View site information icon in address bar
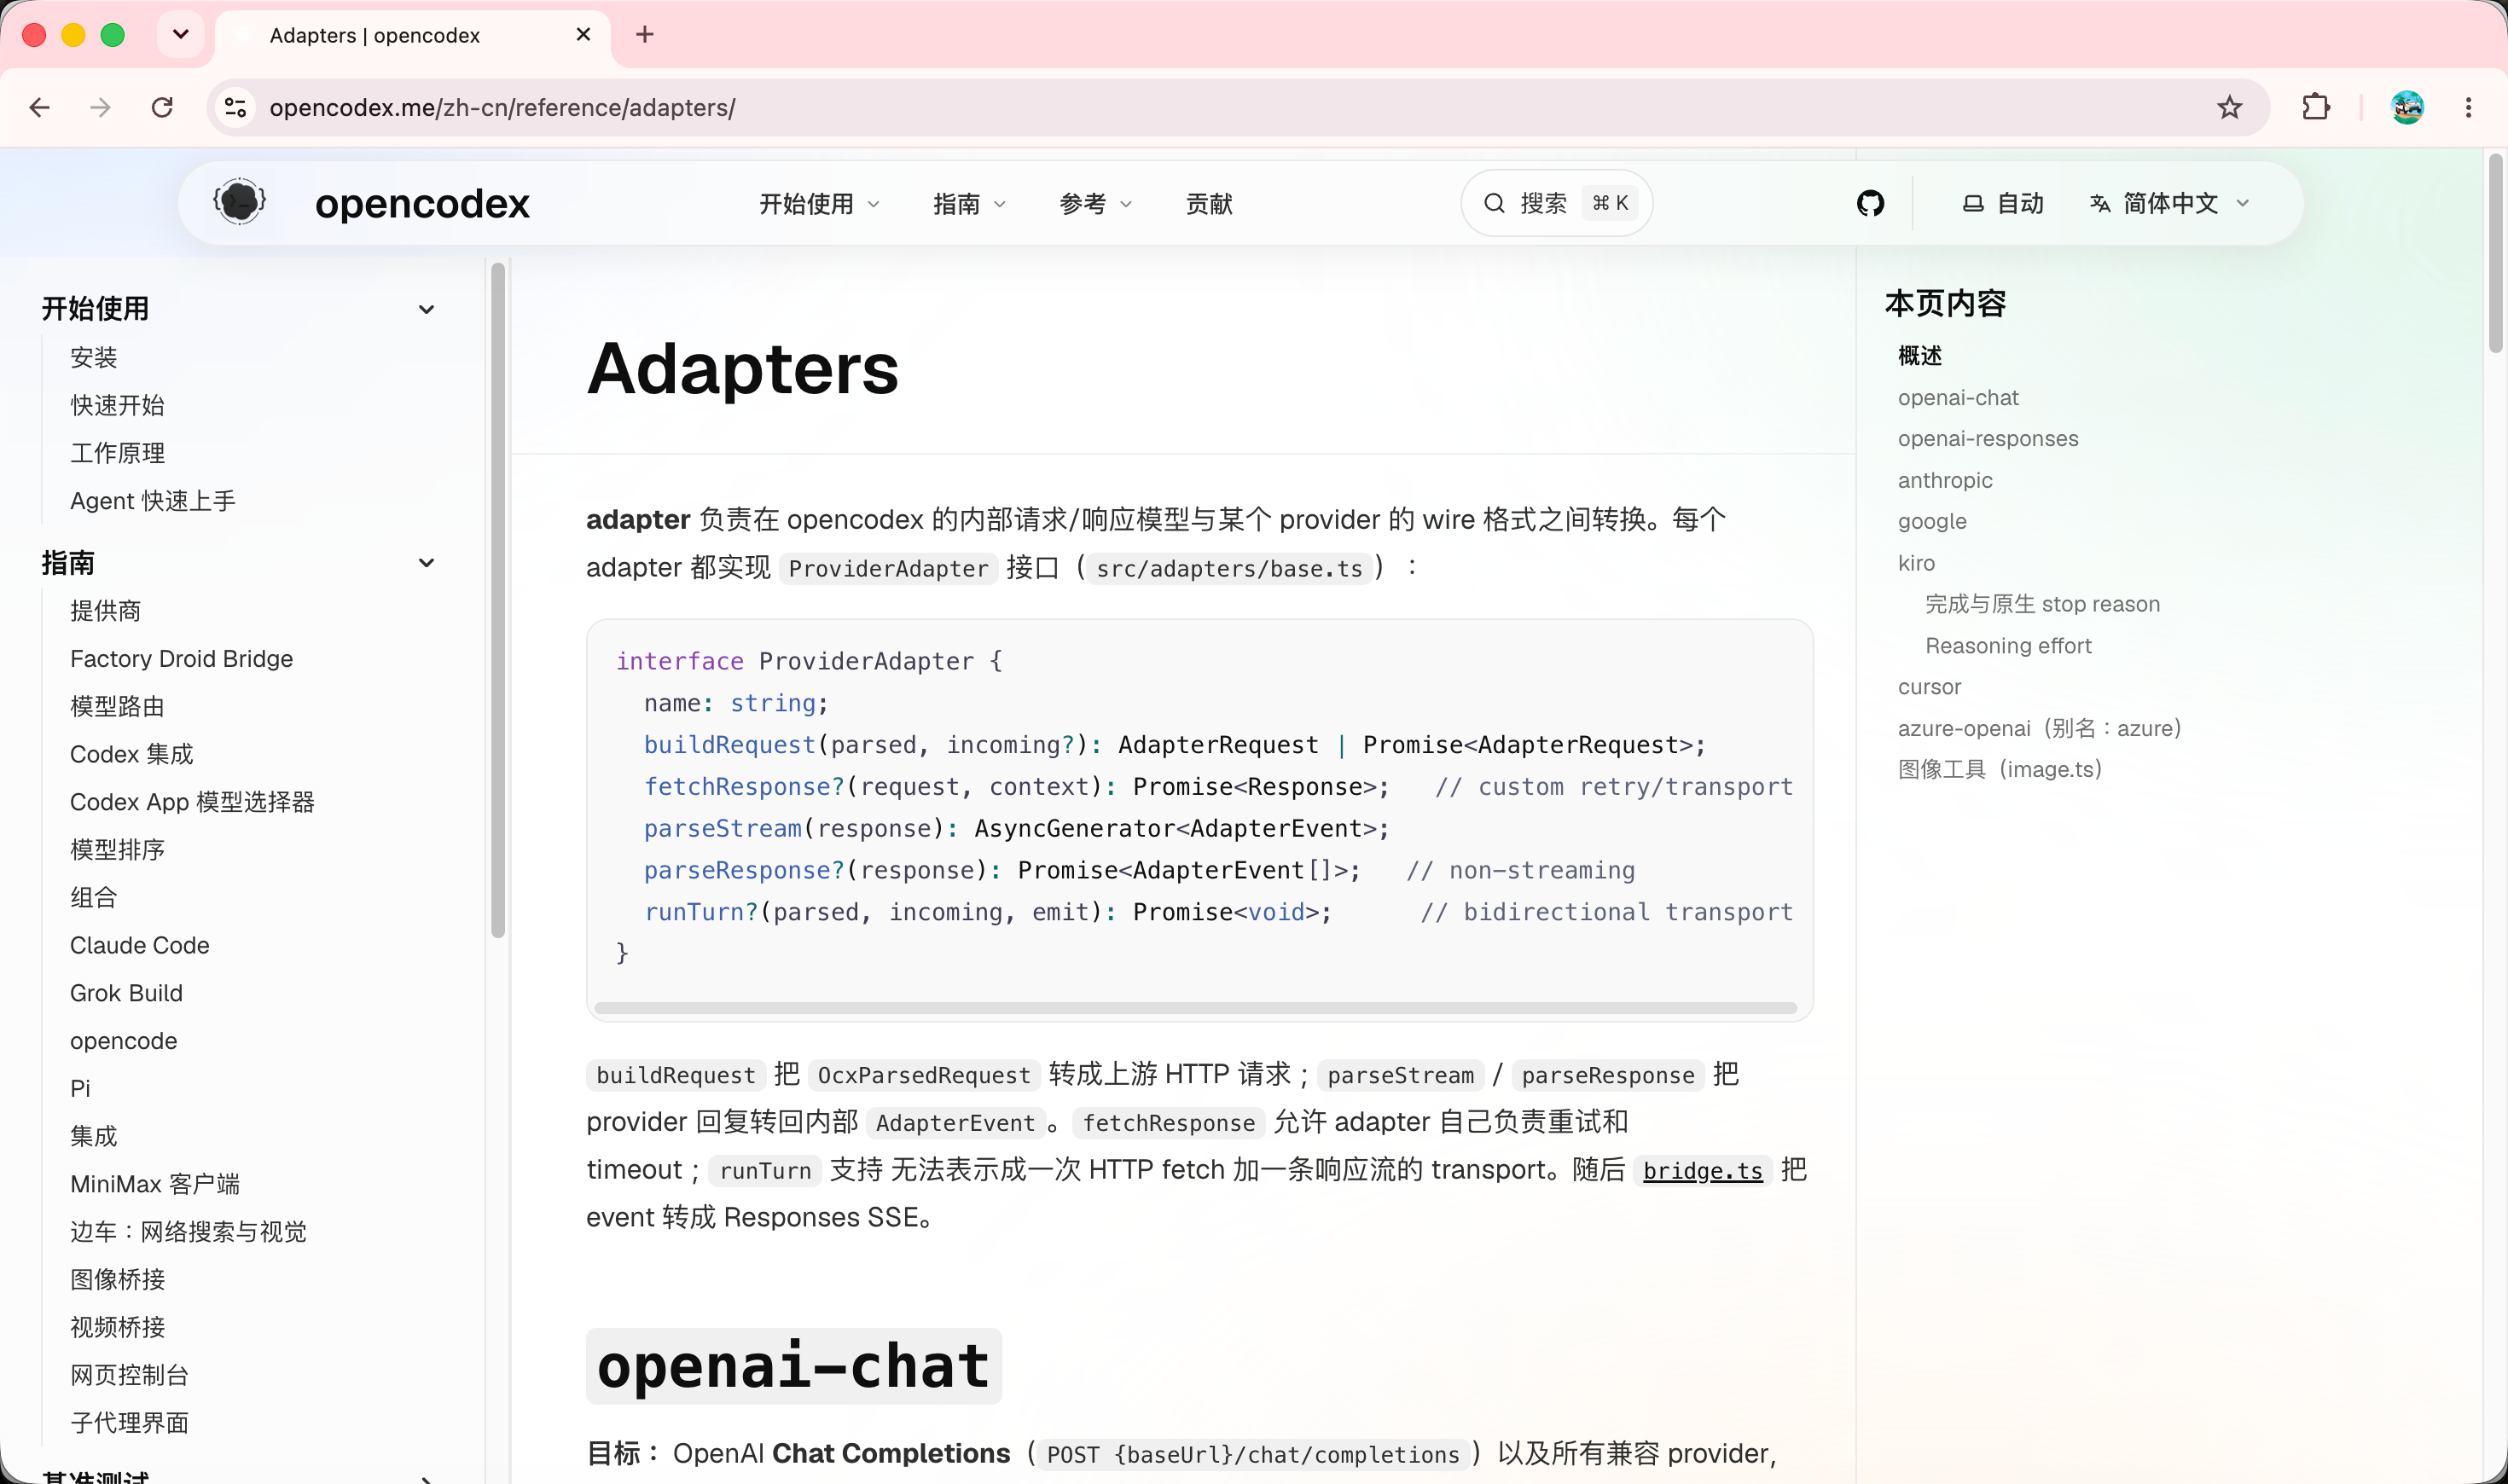2508x1484 pixels. pyautogui.click(x=235, y=107)
